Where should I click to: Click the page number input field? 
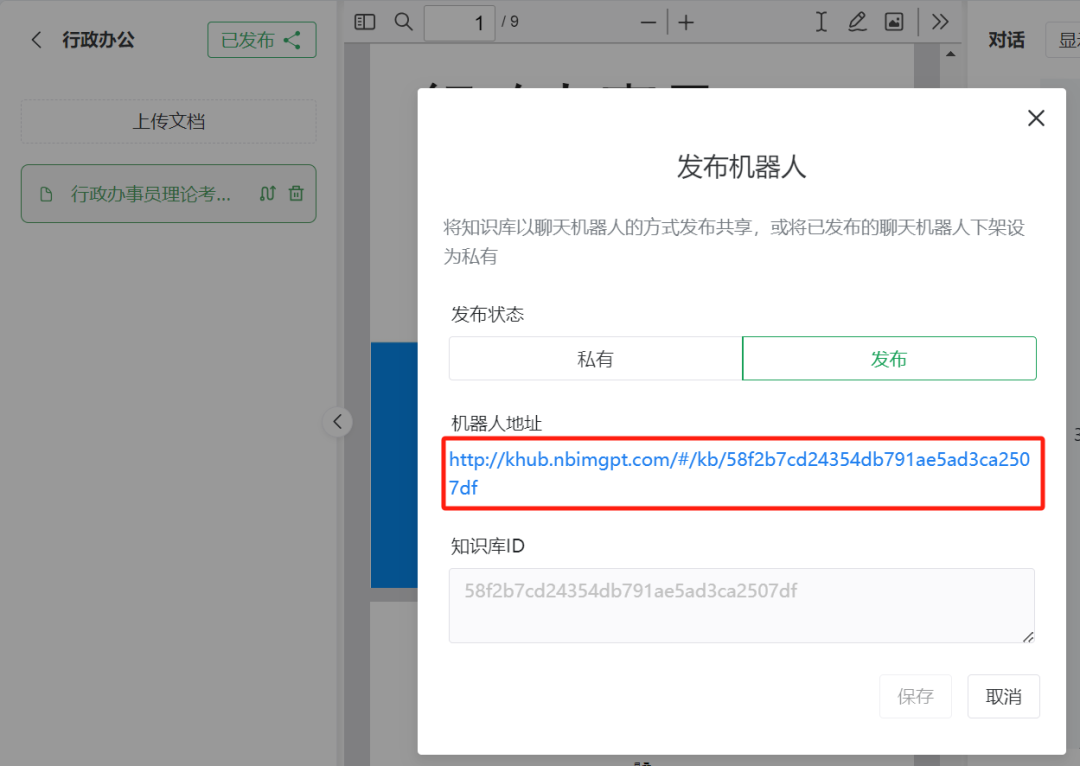point(459,23)
